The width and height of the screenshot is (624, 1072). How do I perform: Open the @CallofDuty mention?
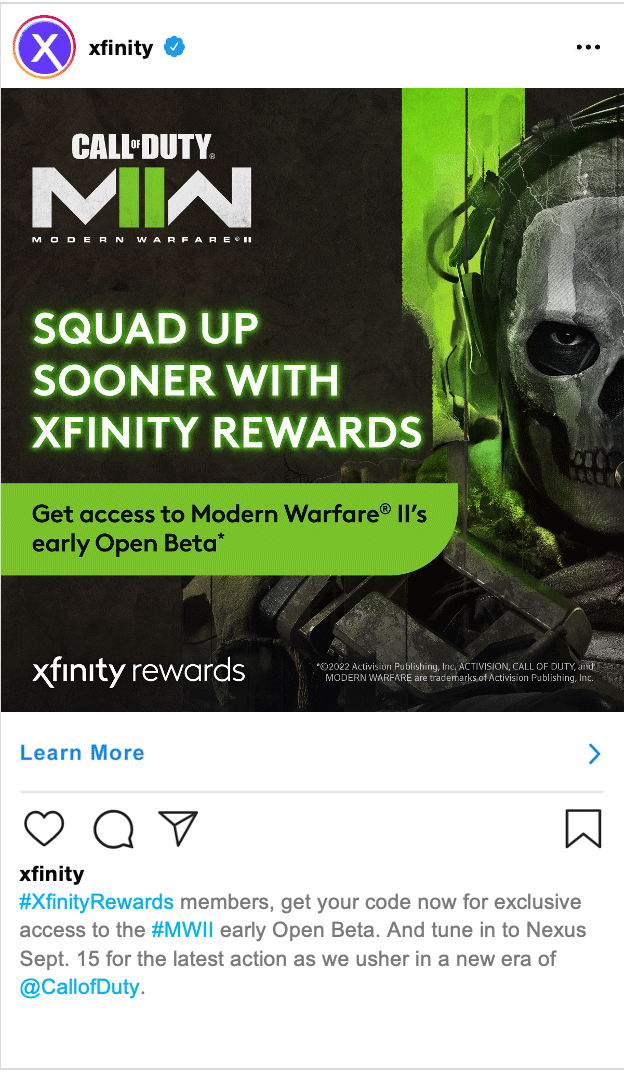coord(80,987)
